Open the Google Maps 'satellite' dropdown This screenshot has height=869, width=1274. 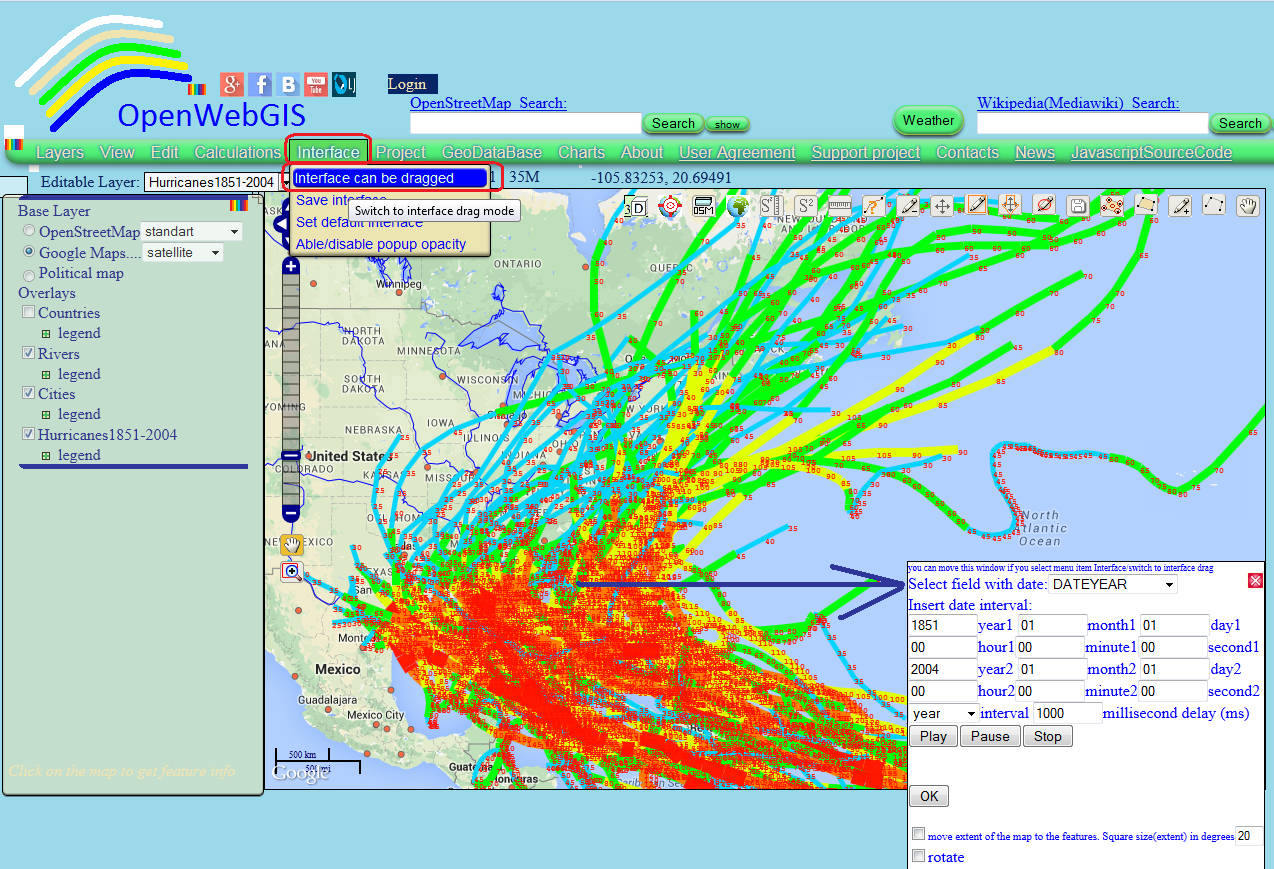tap(183, 253)
